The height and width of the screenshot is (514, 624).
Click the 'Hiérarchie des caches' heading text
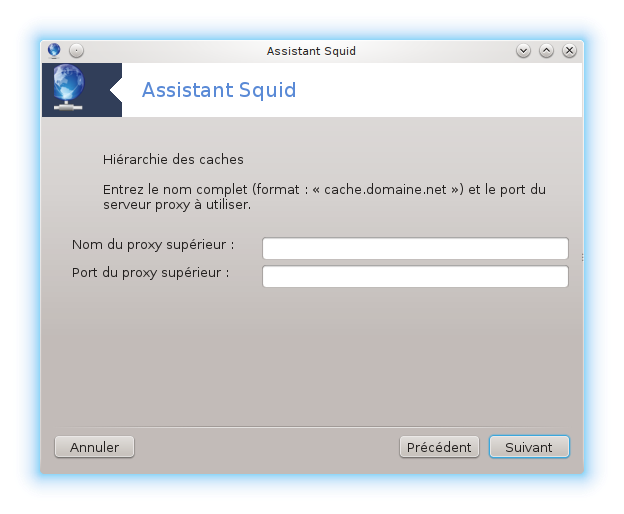pyautogui.click(x=173, y=160)
